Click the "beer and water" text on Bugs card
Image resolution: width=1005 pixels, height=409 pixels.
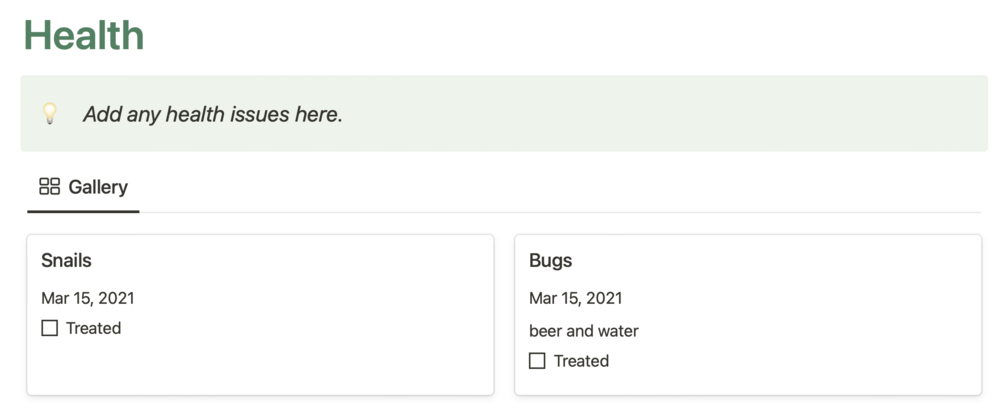584,331
